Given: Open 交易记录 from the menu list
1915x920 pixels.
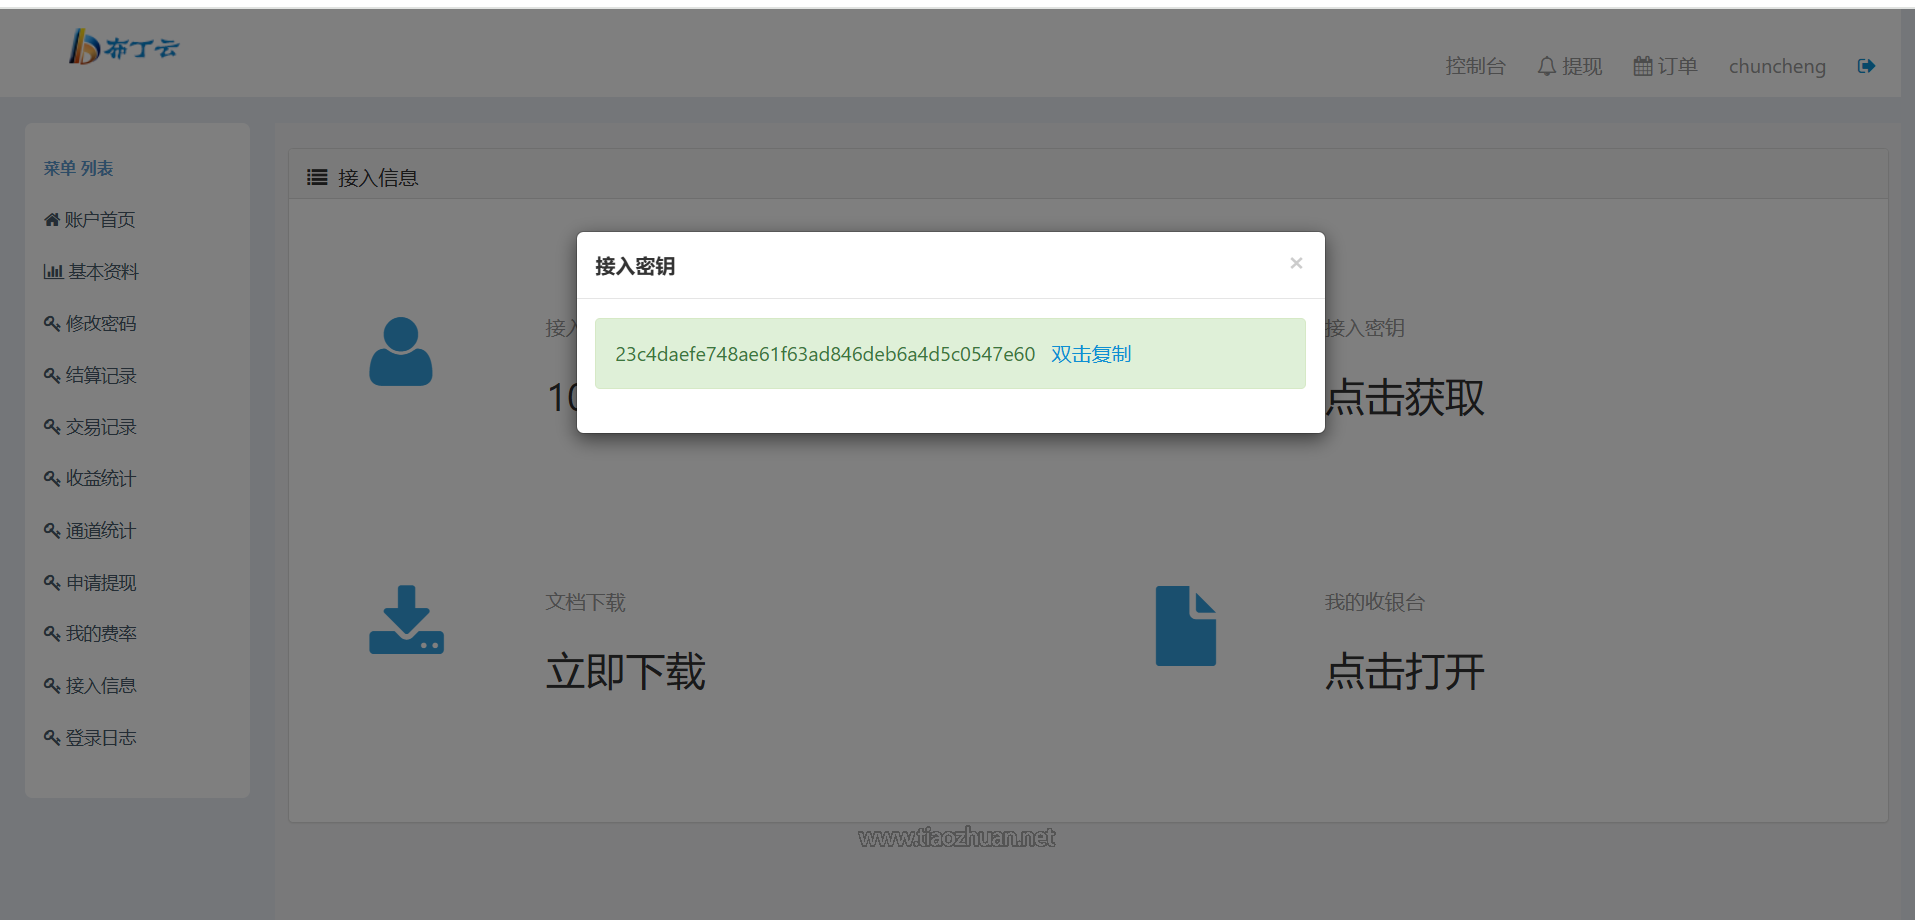Looking at the screenshot, I should (100, 426).
